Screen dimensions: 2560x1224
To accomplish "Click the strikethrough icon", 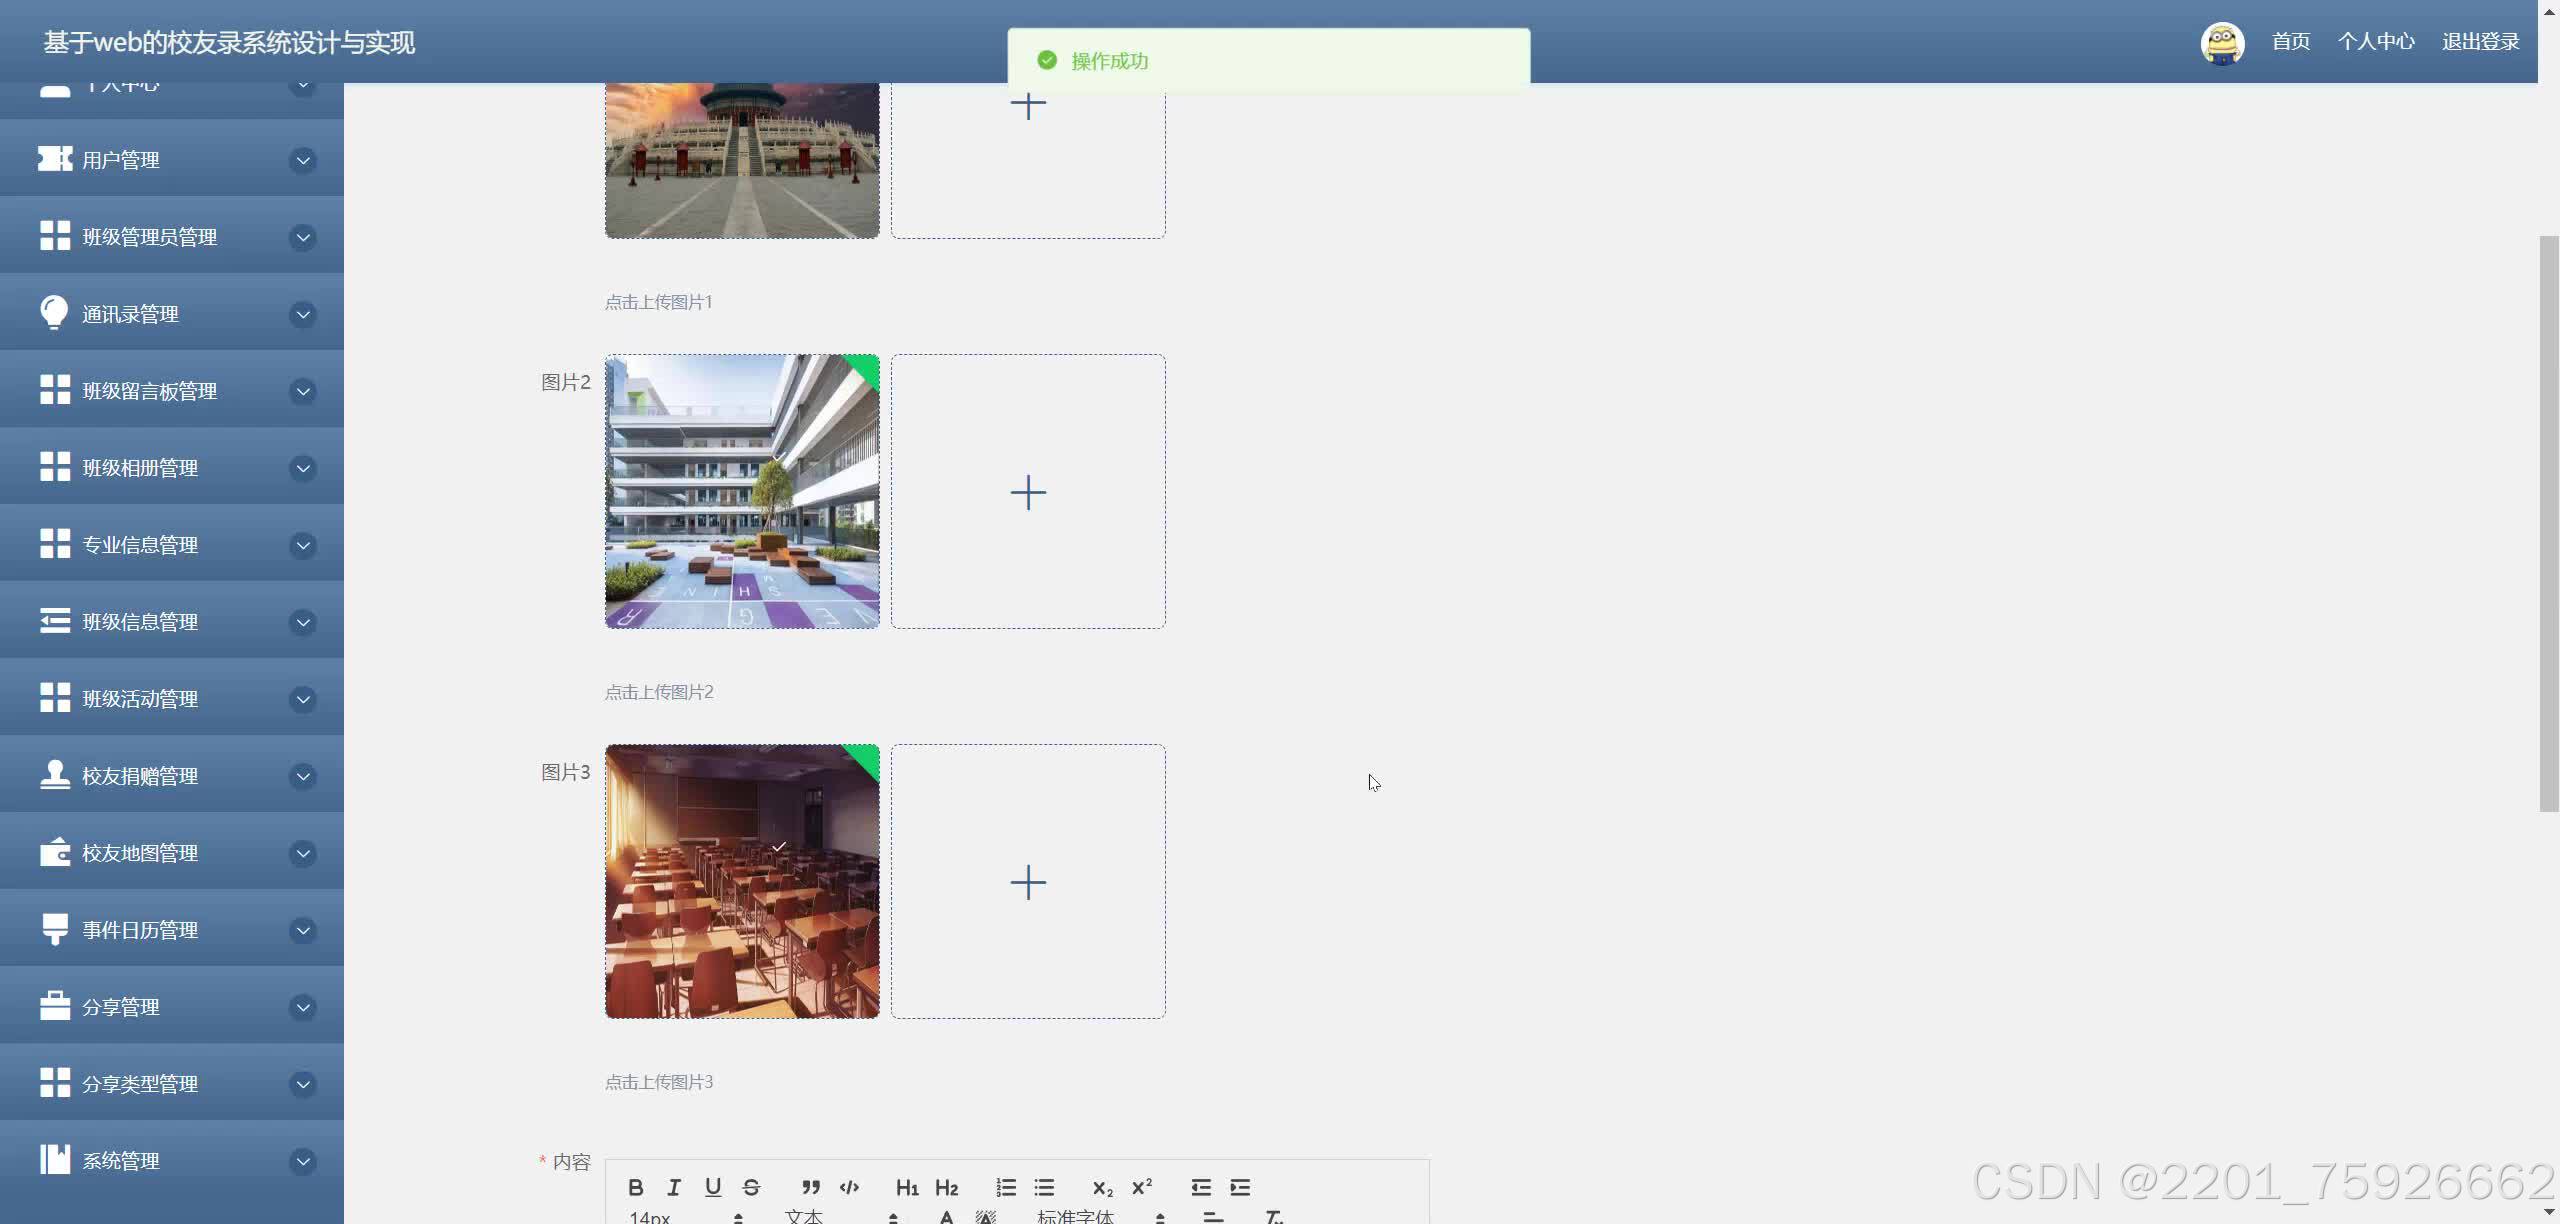I will [752, 1187].
